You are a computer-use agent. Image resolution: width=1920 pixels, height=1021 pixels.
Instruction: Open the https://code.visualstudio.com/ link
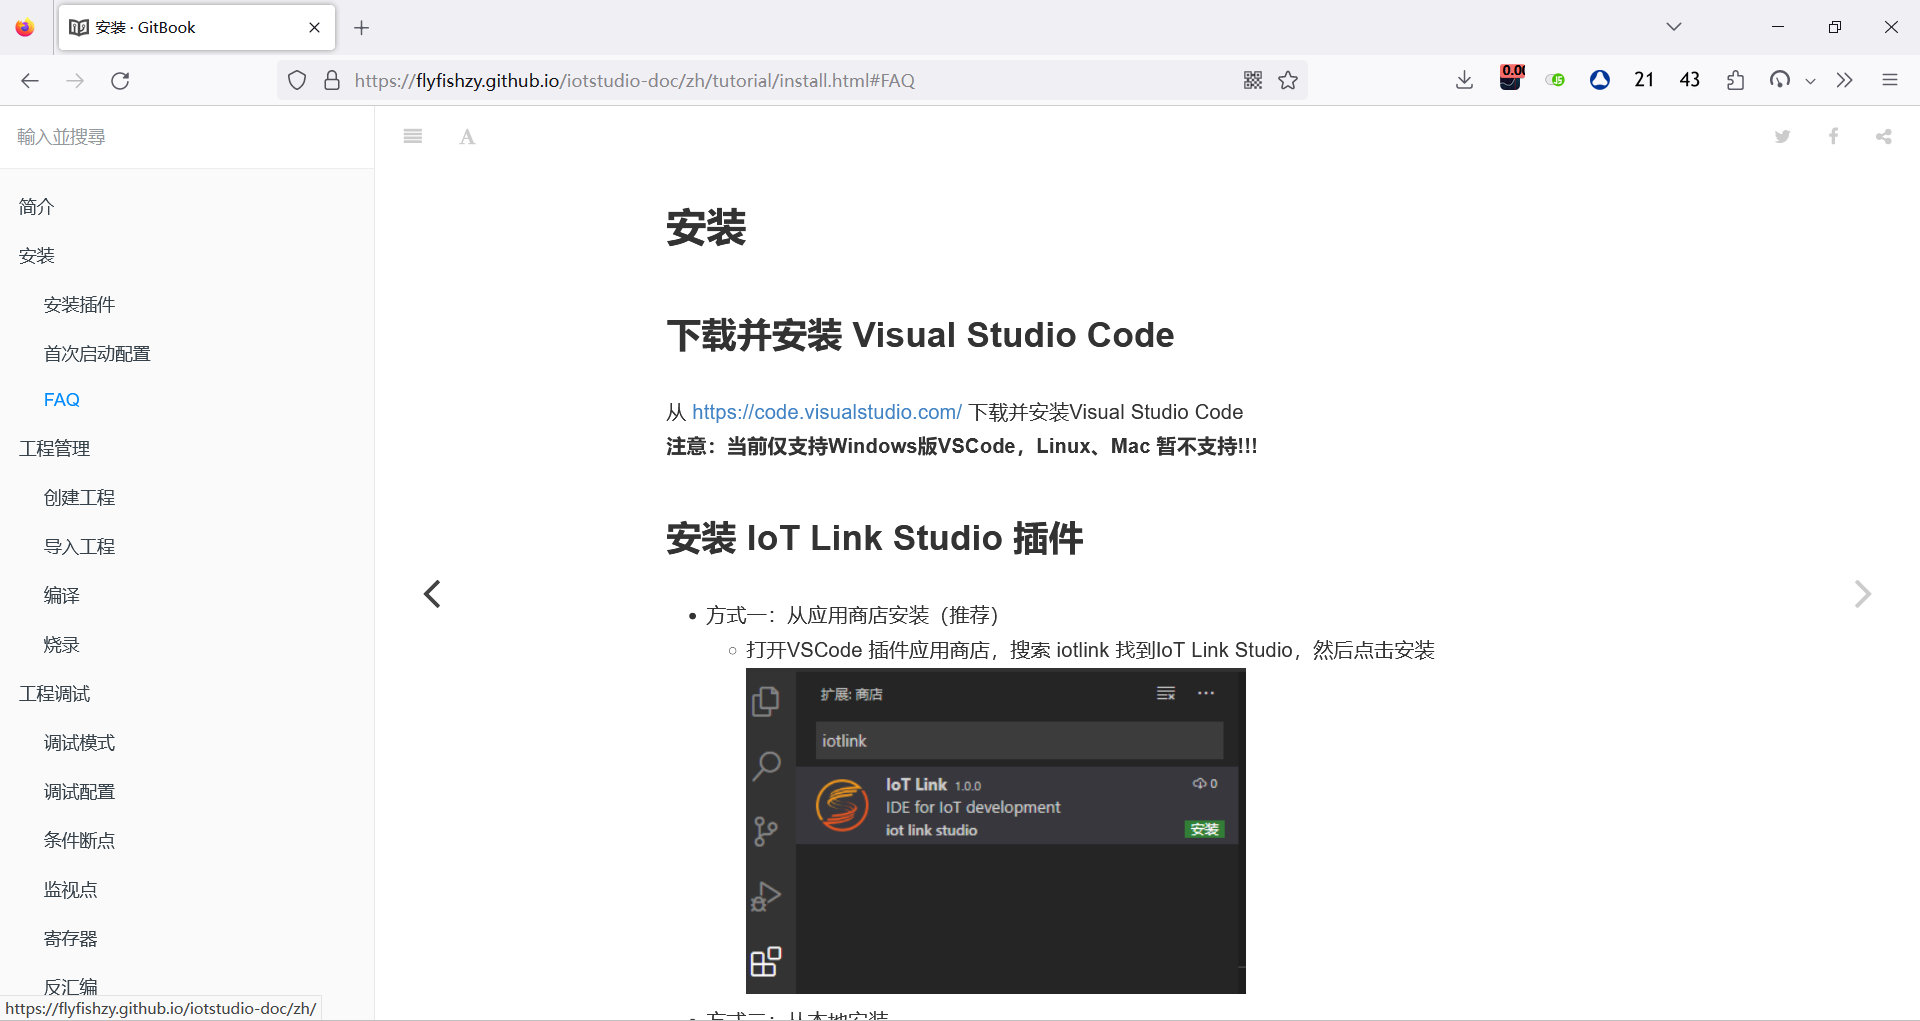pyautogui.click(x=826, y=411)
